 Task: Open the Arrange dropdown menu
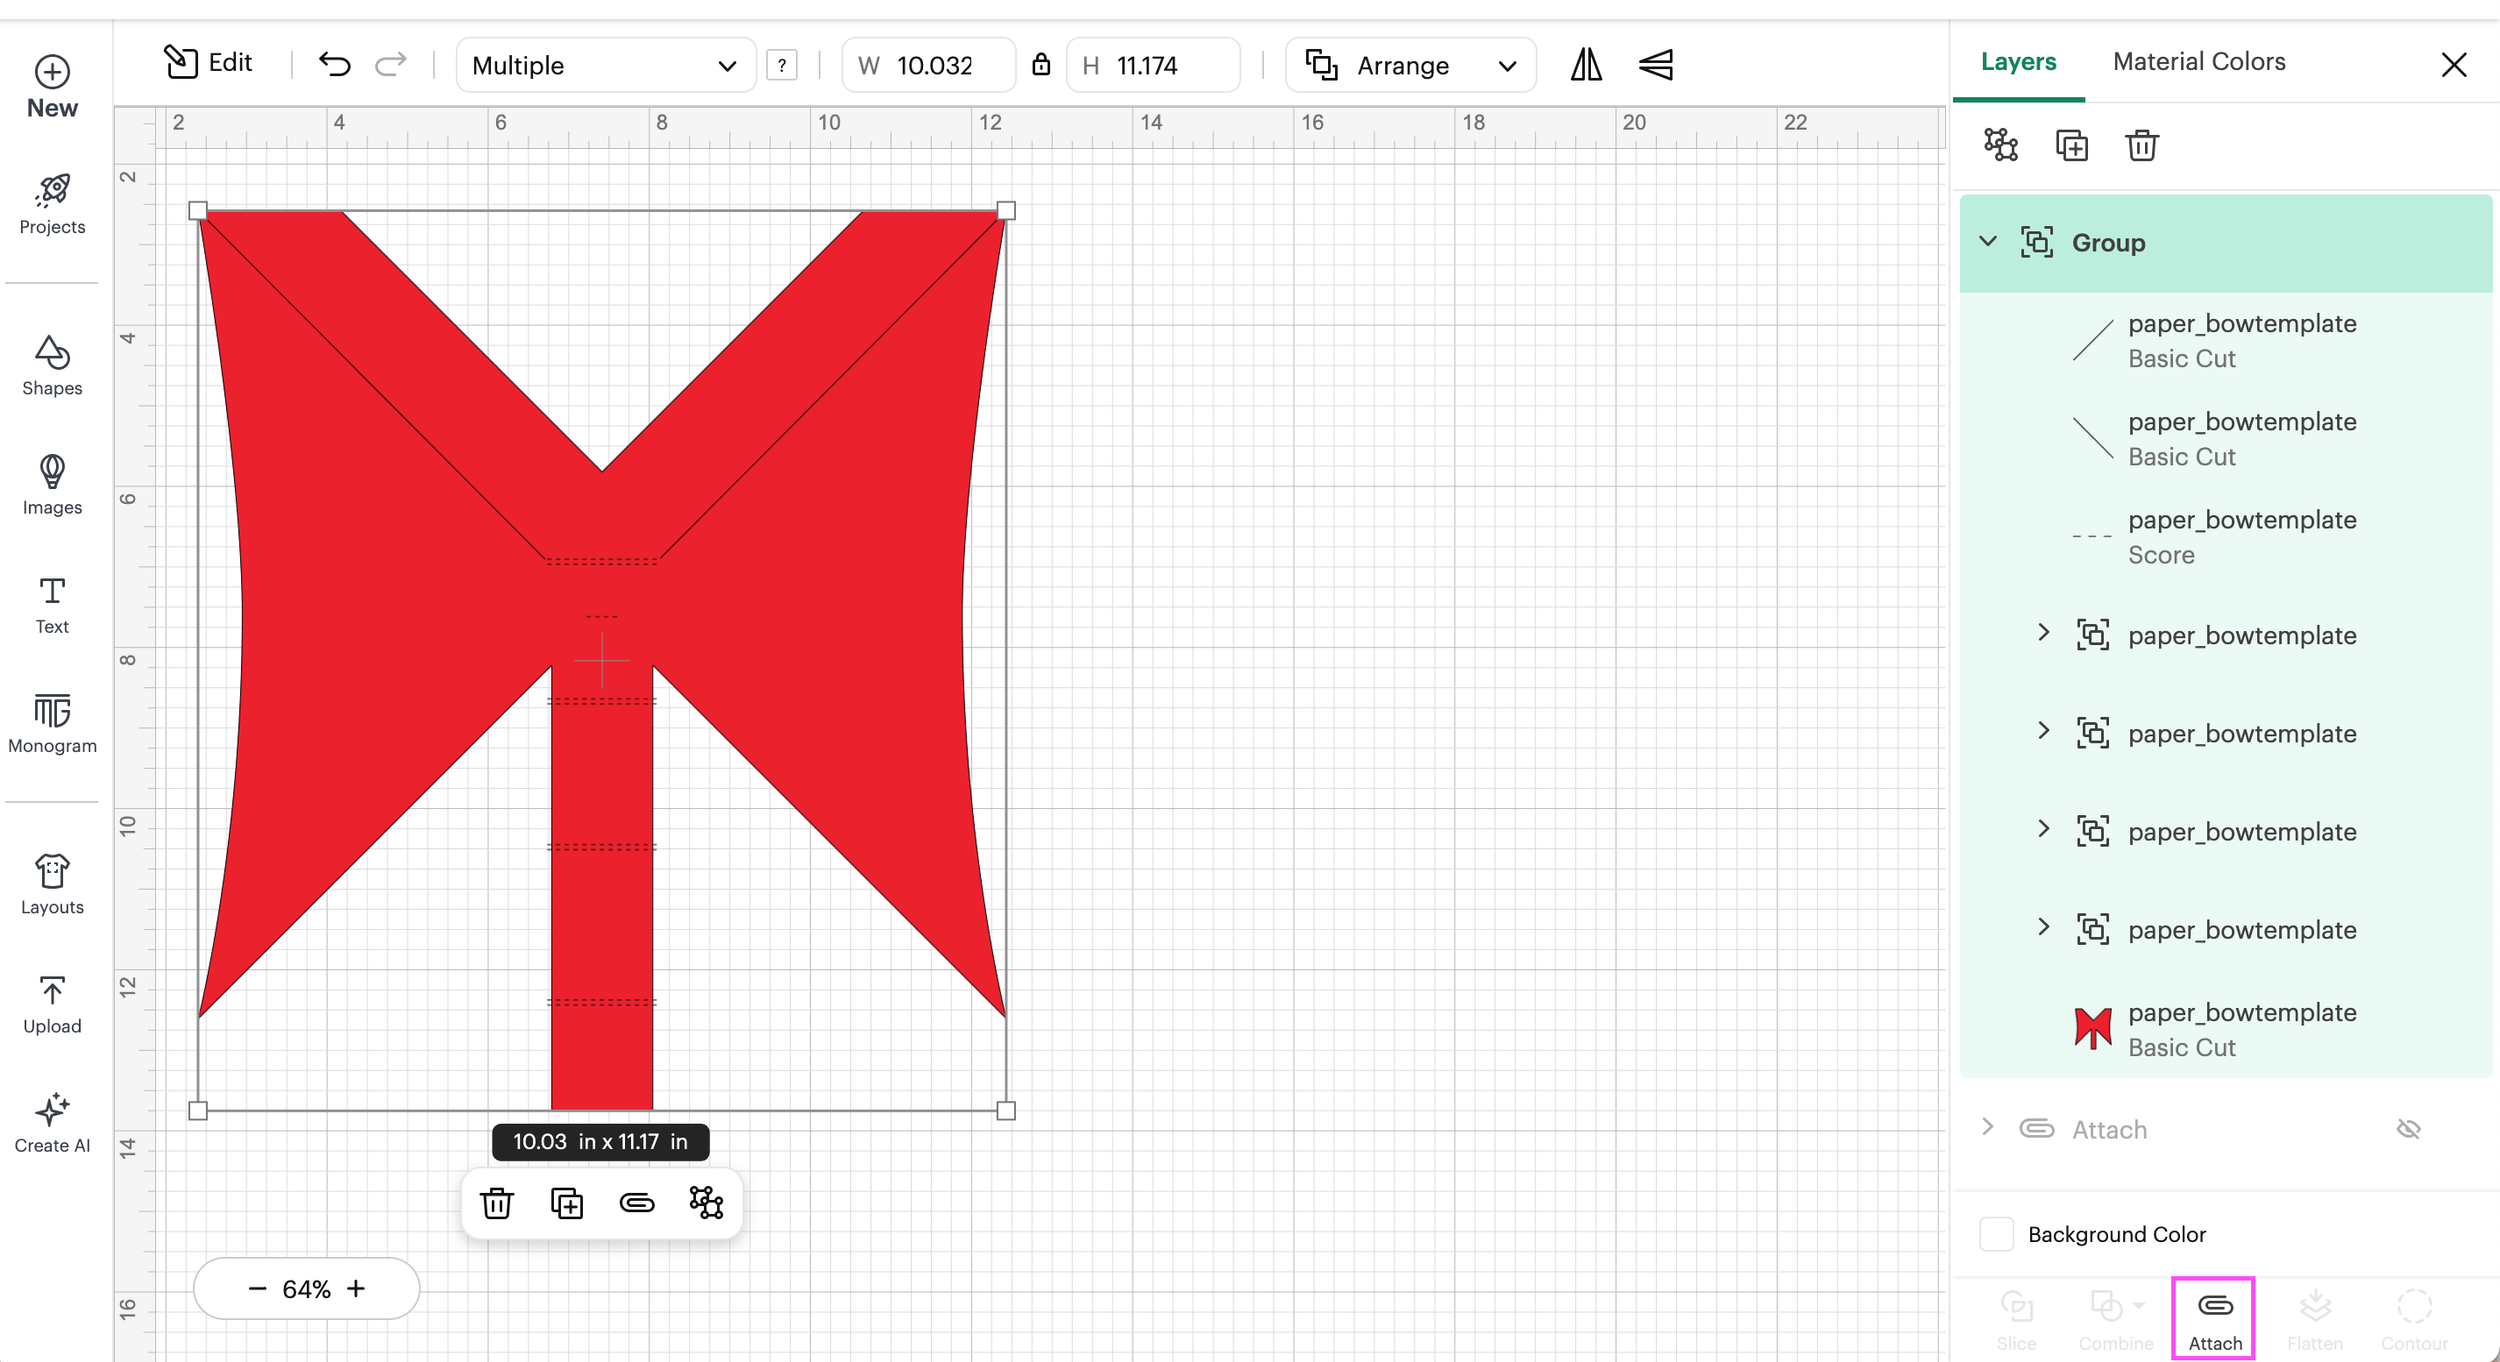coord(1410,65)
